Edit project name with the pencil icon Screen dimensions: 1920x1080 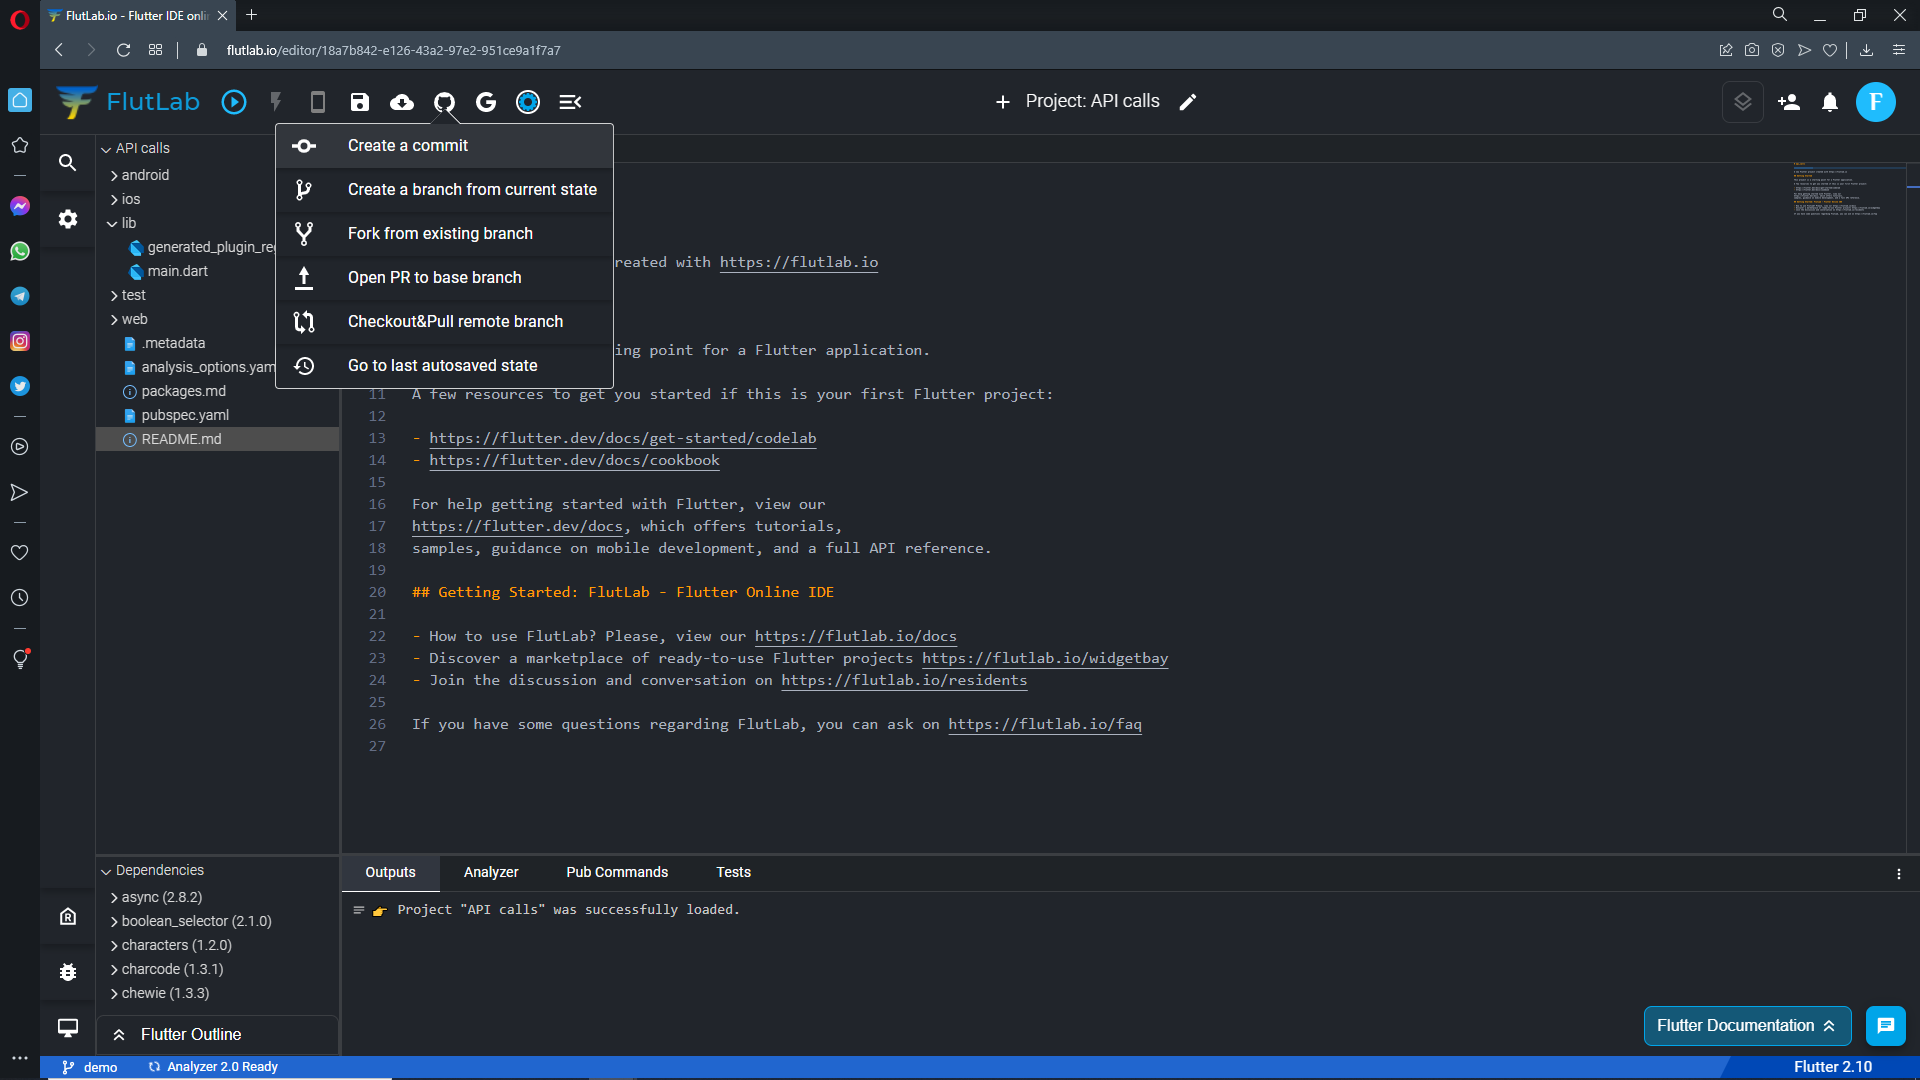point(1188,102)
